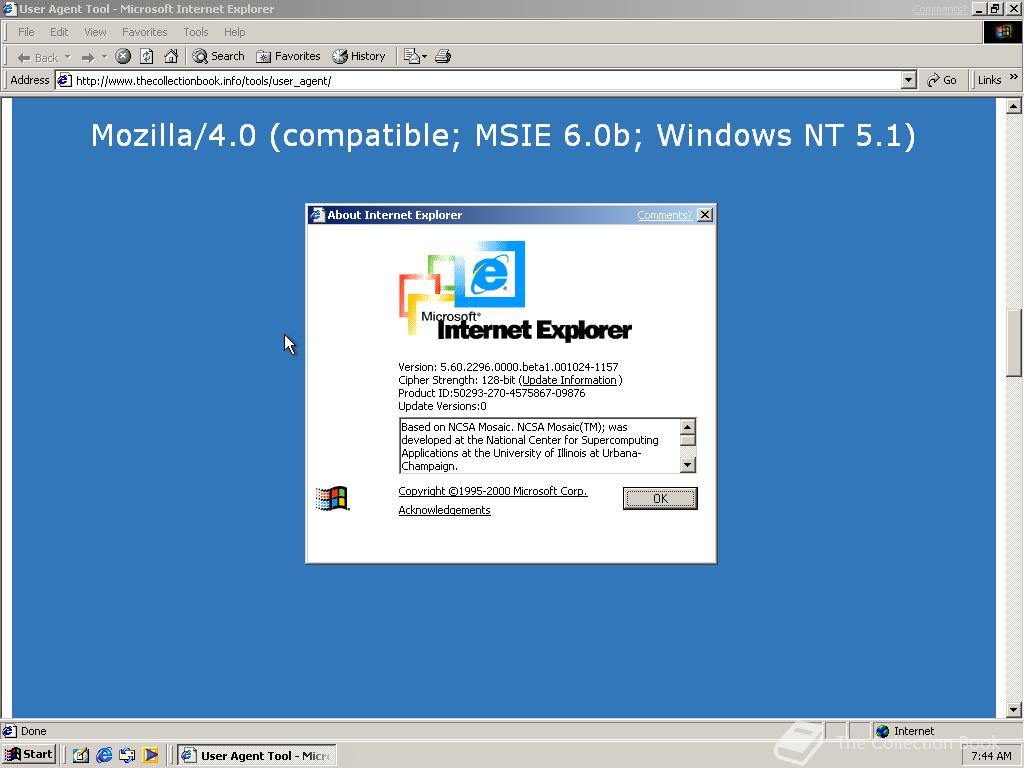1024x768 pixels.
Task: Select User Agent Tool taskbar button
Action: click(x=257, y=755)
